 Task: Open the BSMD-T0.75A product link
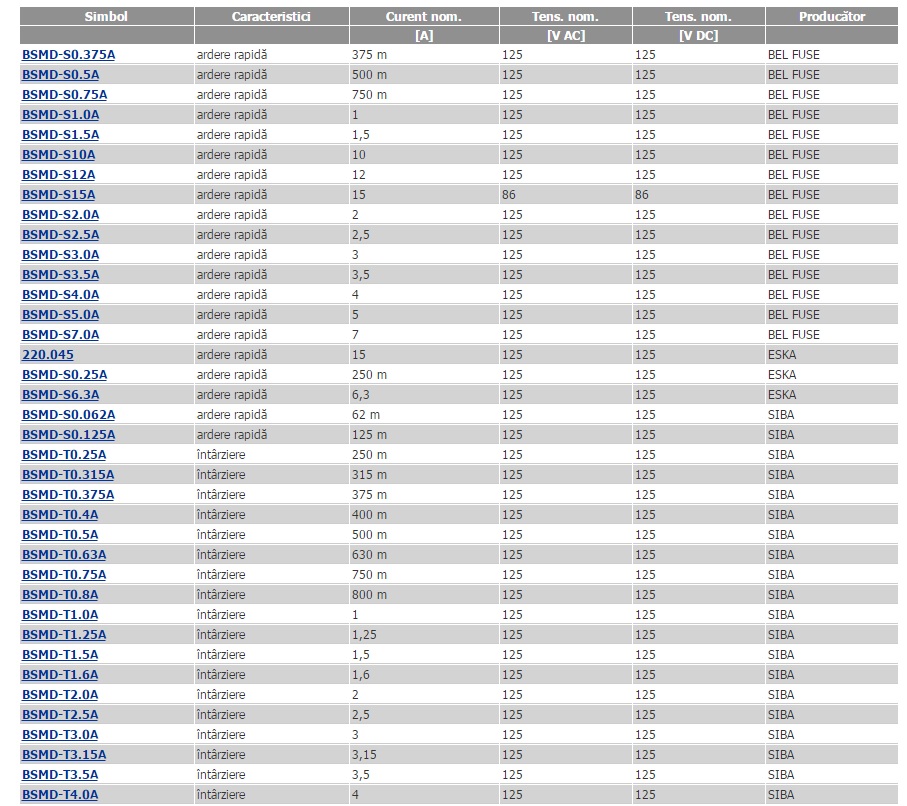[x=64, y=575]
